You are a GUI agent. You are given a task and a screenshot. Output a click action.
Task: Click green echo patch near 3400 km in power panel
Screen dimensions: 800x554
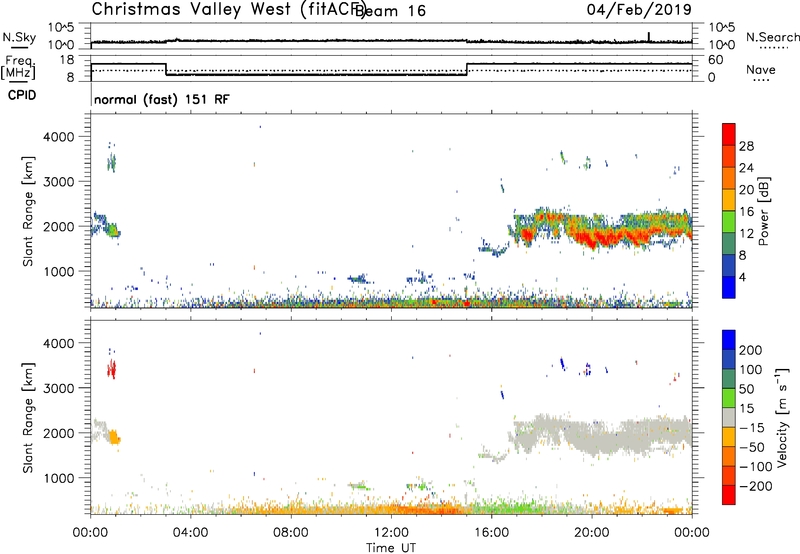111,163
